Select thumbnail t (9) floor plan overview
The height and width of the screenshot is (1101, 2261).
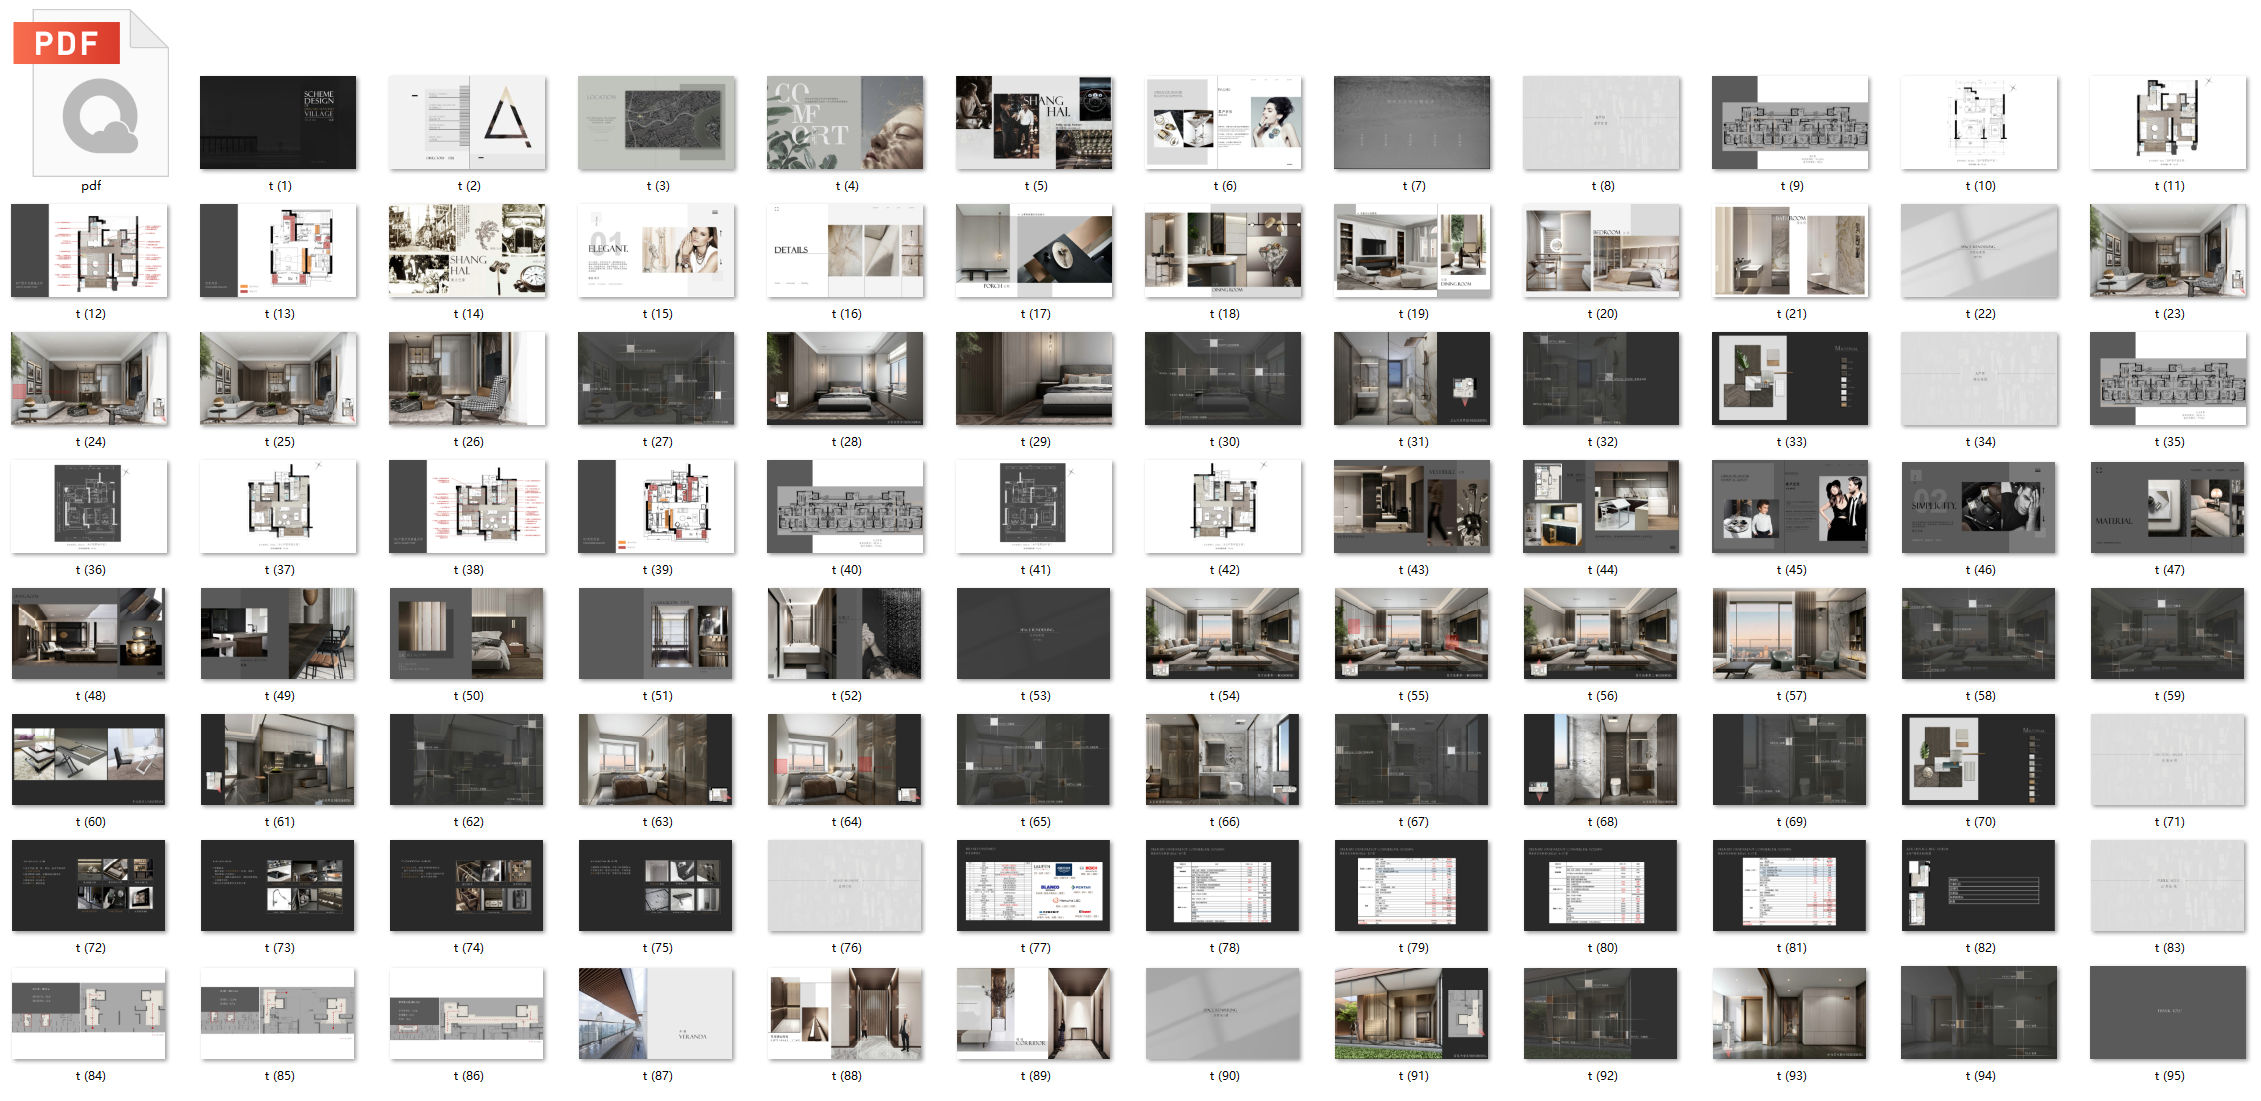[1790, 122]
